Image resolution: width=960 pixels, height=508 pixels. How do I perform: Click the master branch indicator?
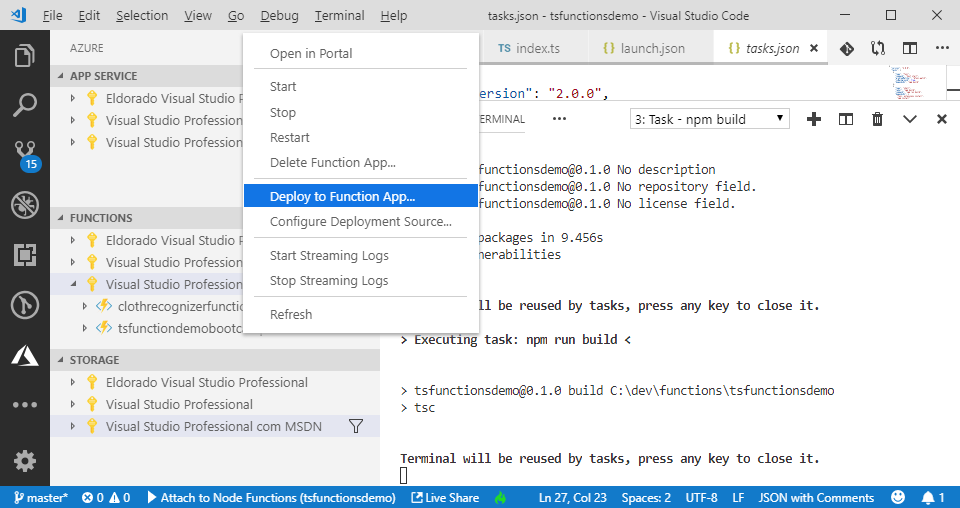coord(40,498)
